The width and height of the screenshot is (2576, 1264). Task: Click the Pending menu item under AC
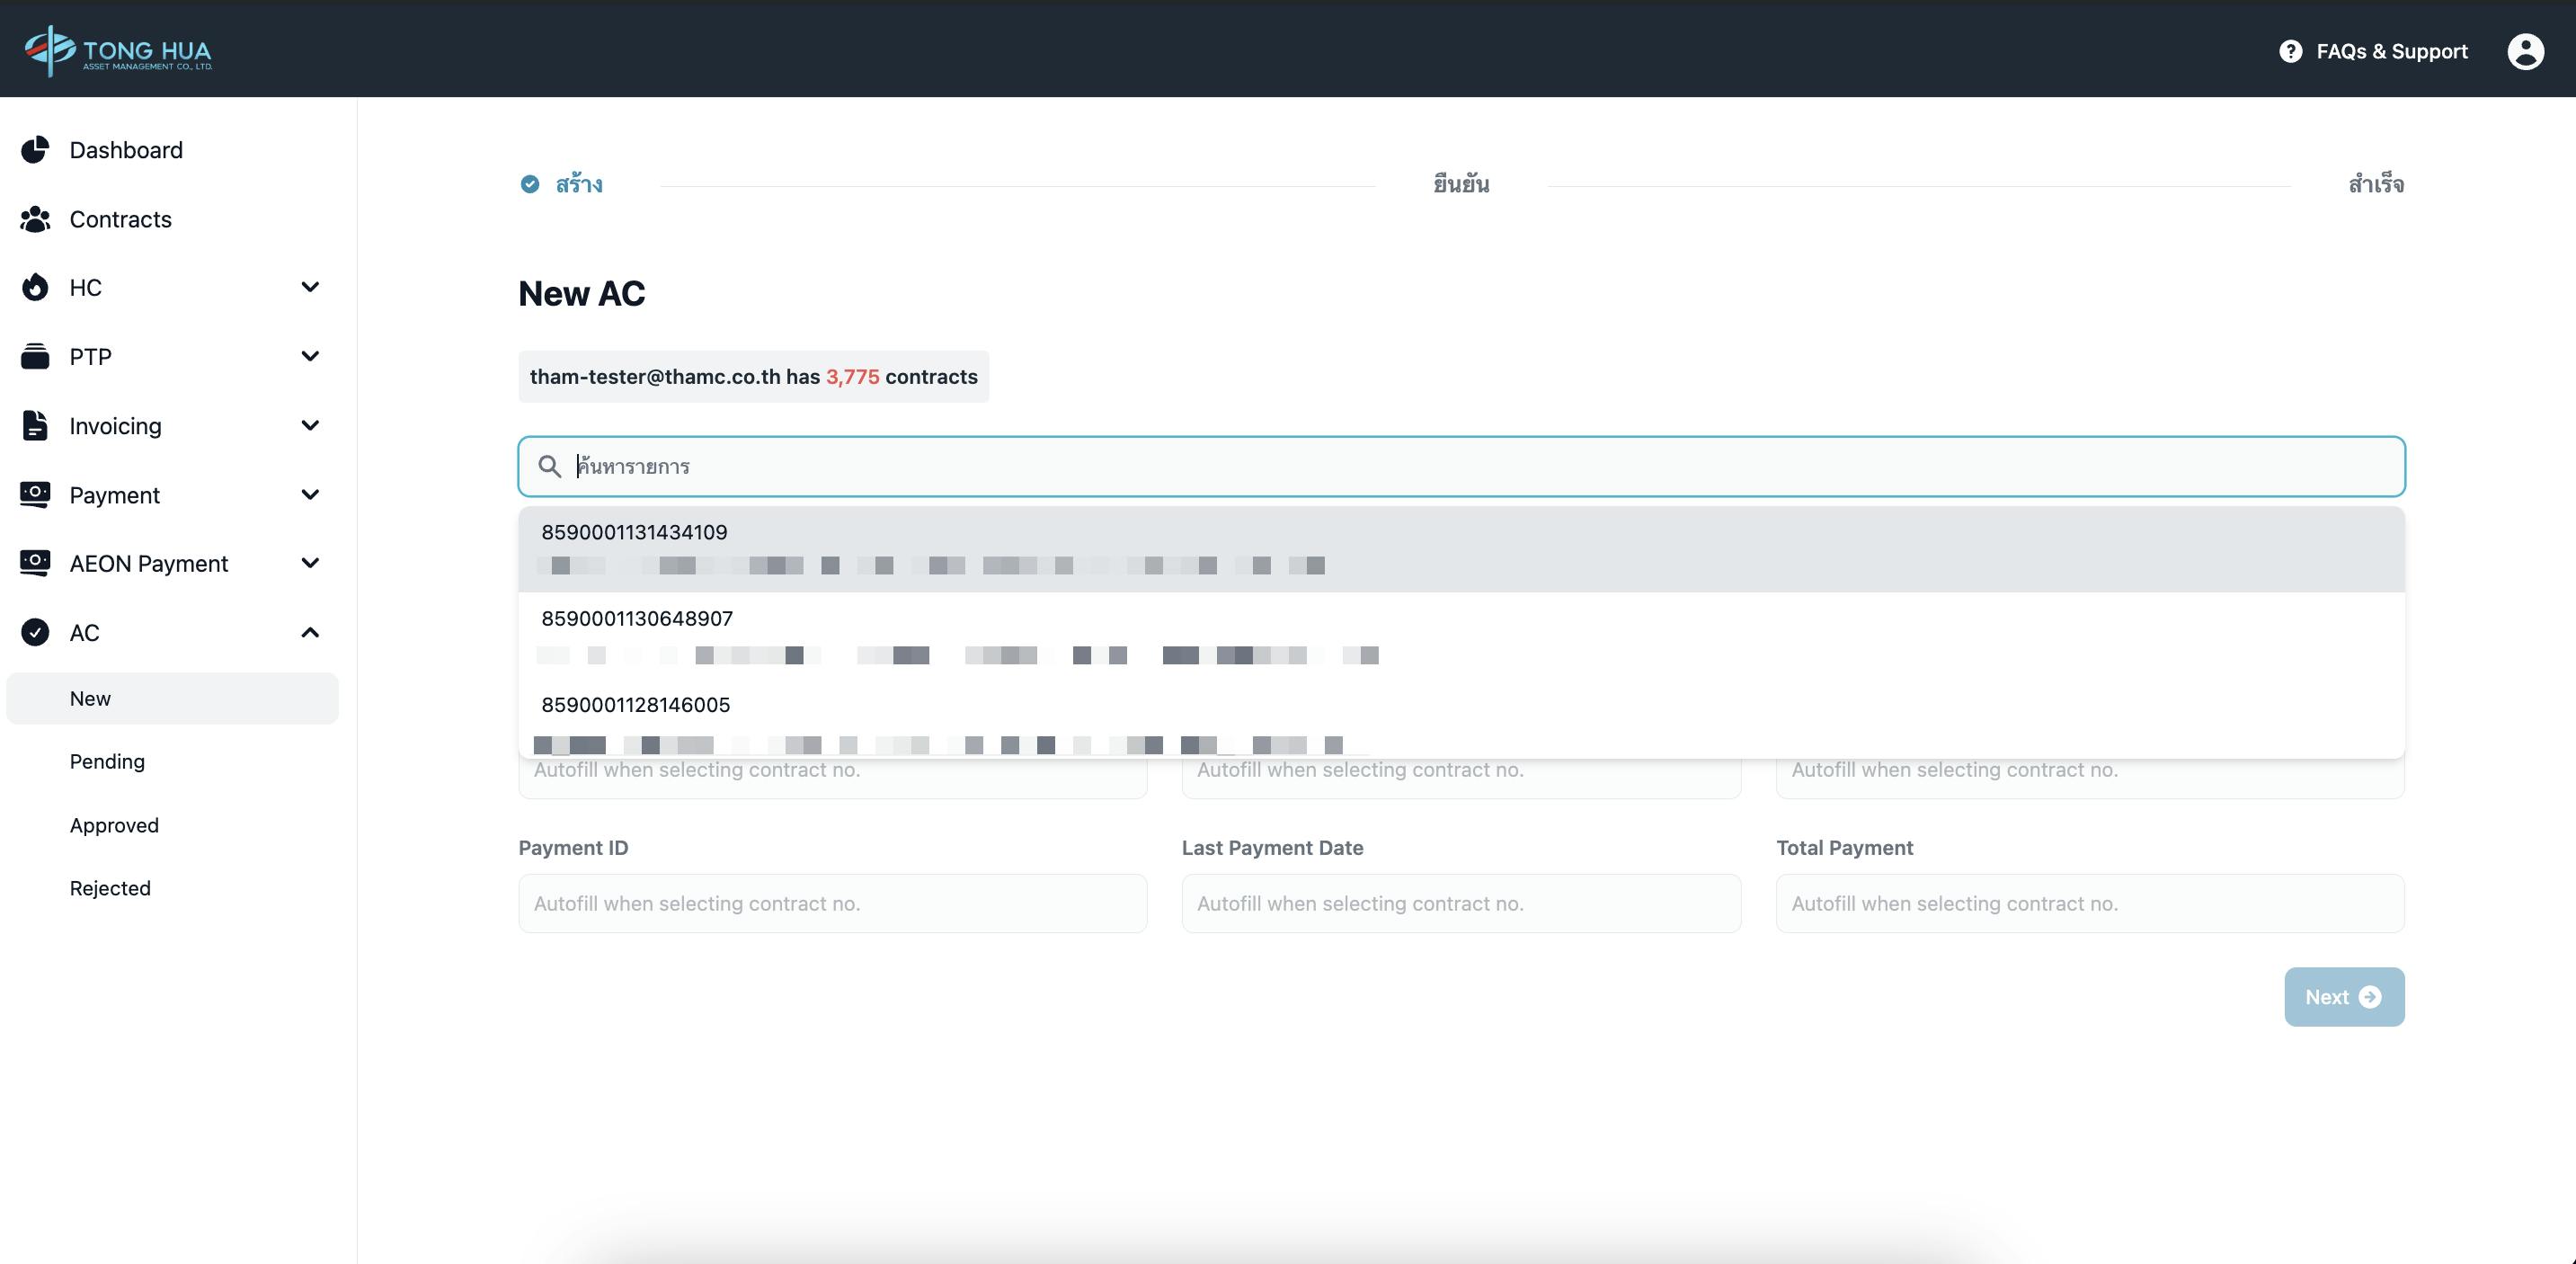107,761
